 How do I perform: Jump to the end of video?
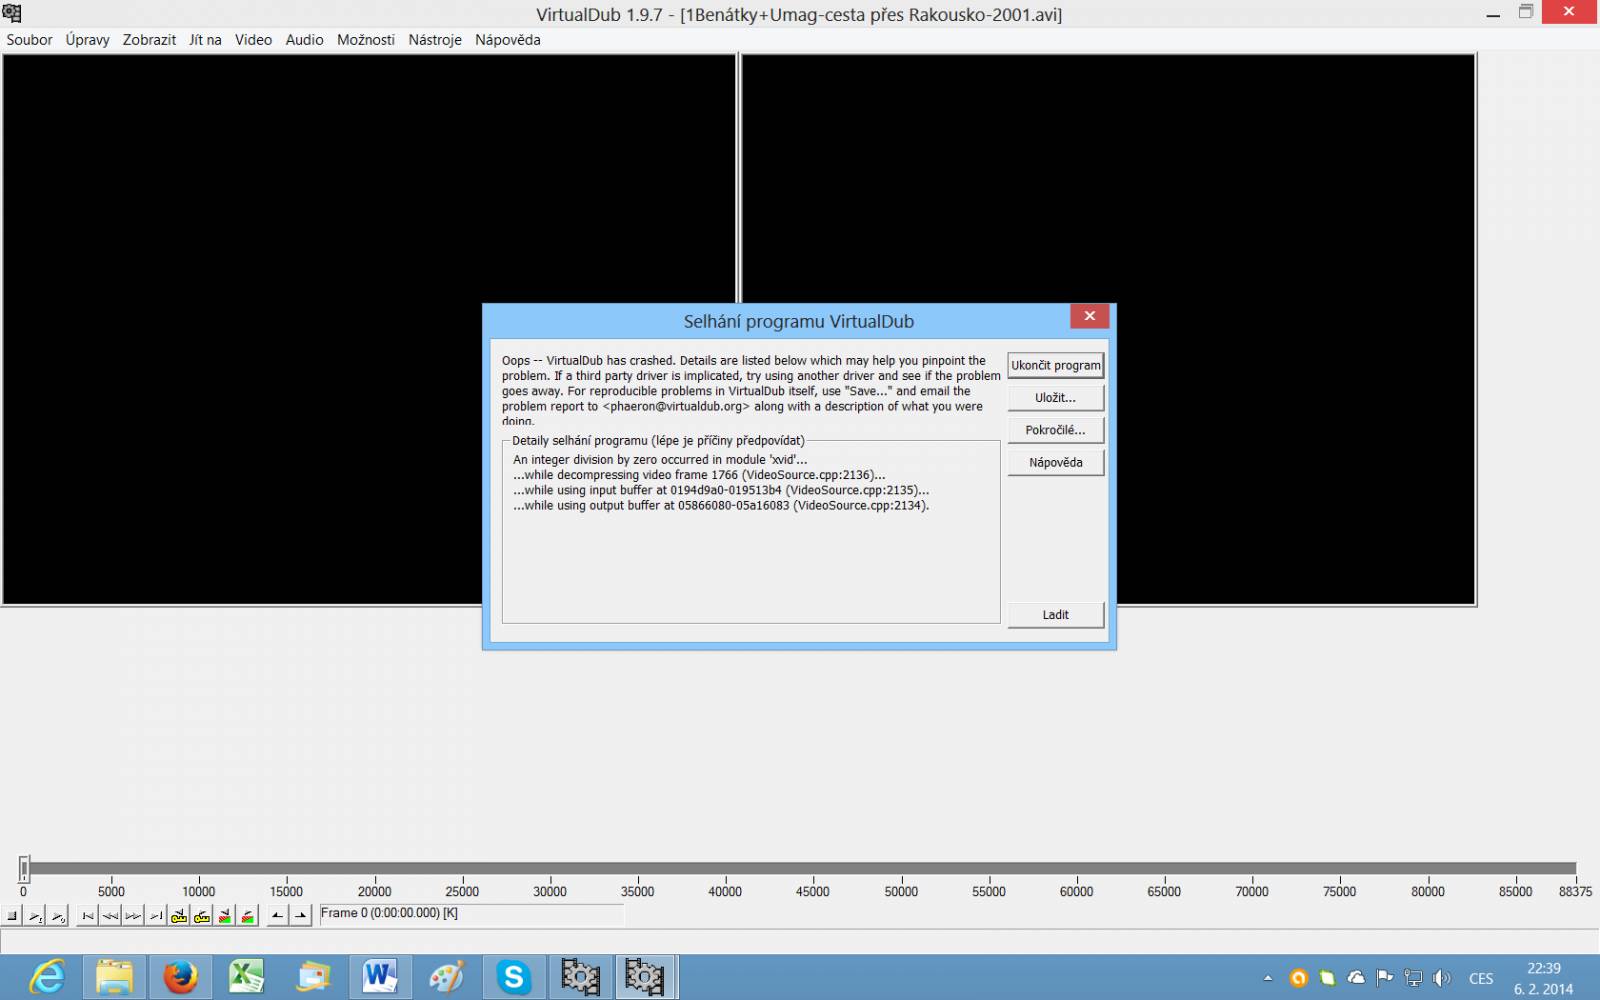click(156, 915)
